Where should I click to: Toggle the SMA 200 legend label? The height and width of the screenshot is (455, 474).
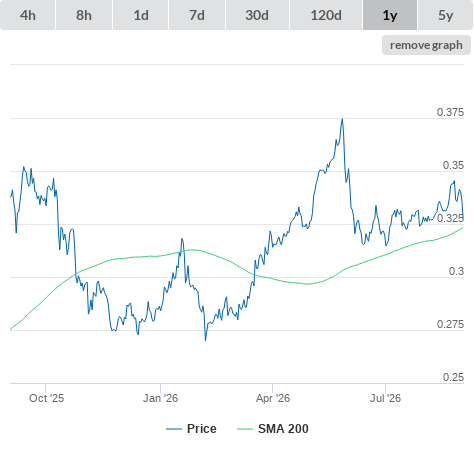click(x=283, y=429)
